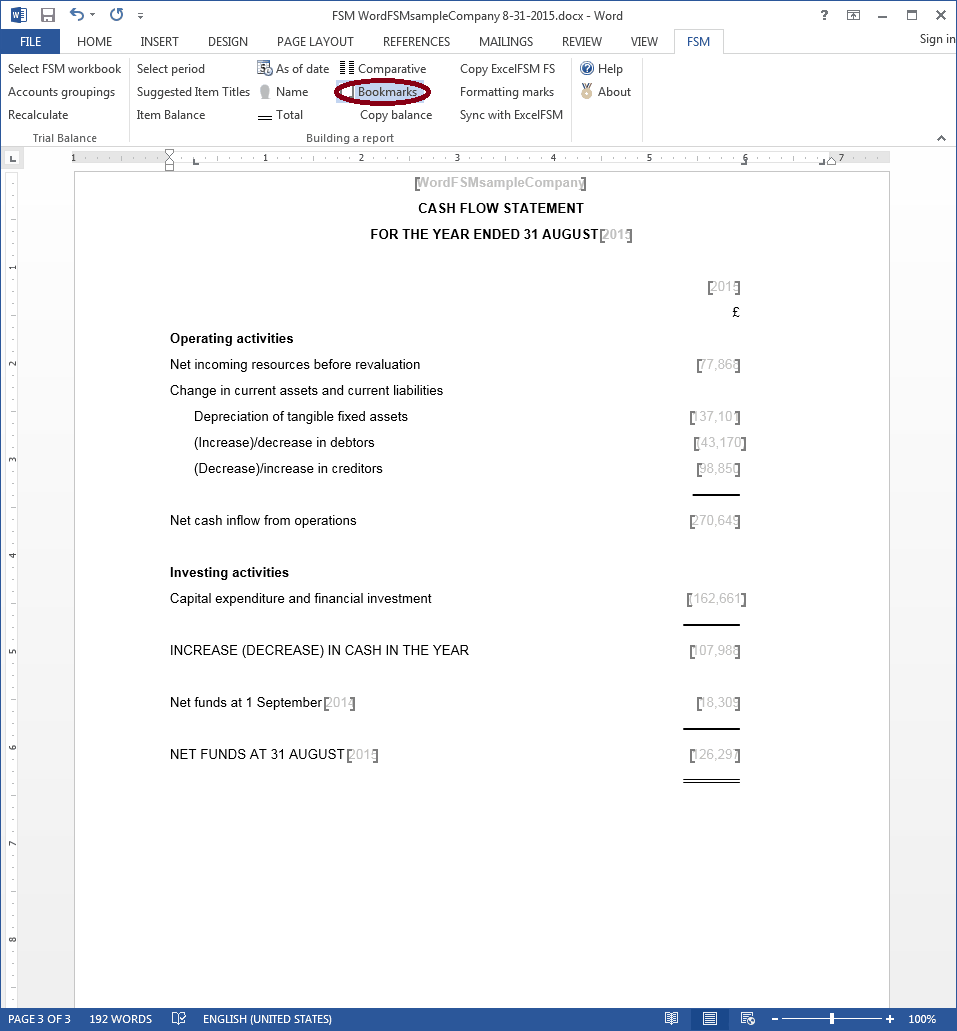957x1031 pixels.
Task: Click Copy ExcelFSM FS
Action: pos(507,68)
